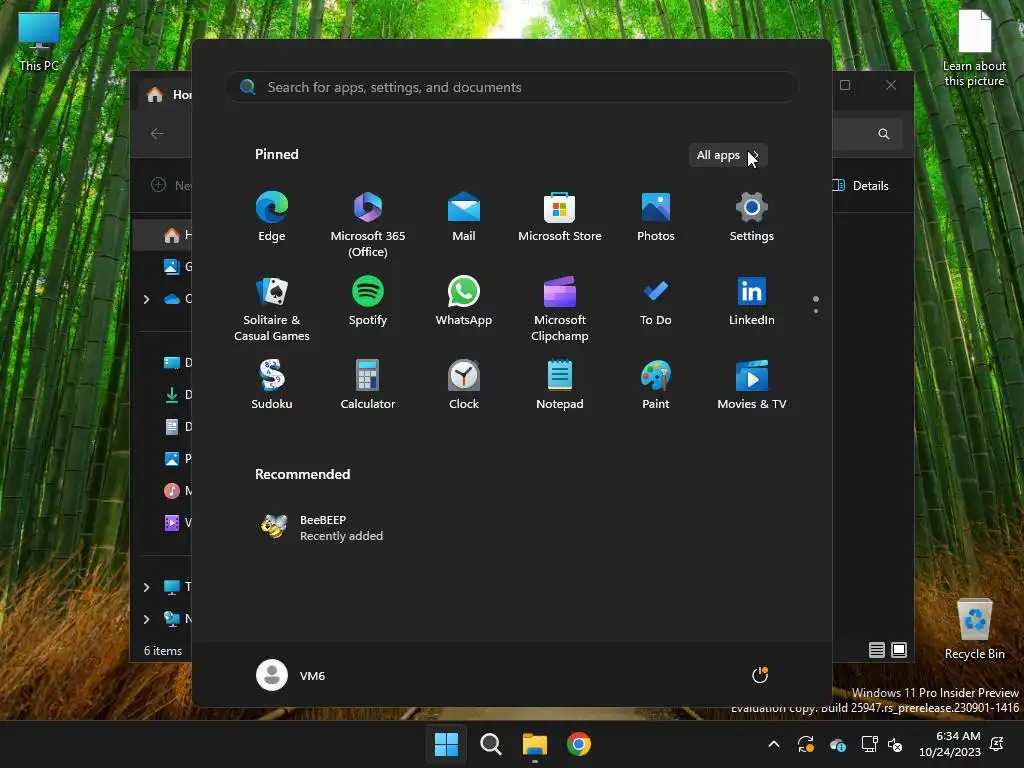Click the Windows Start button on taskbar
The image size is (1024, 768).
click(x=447, y=744)
